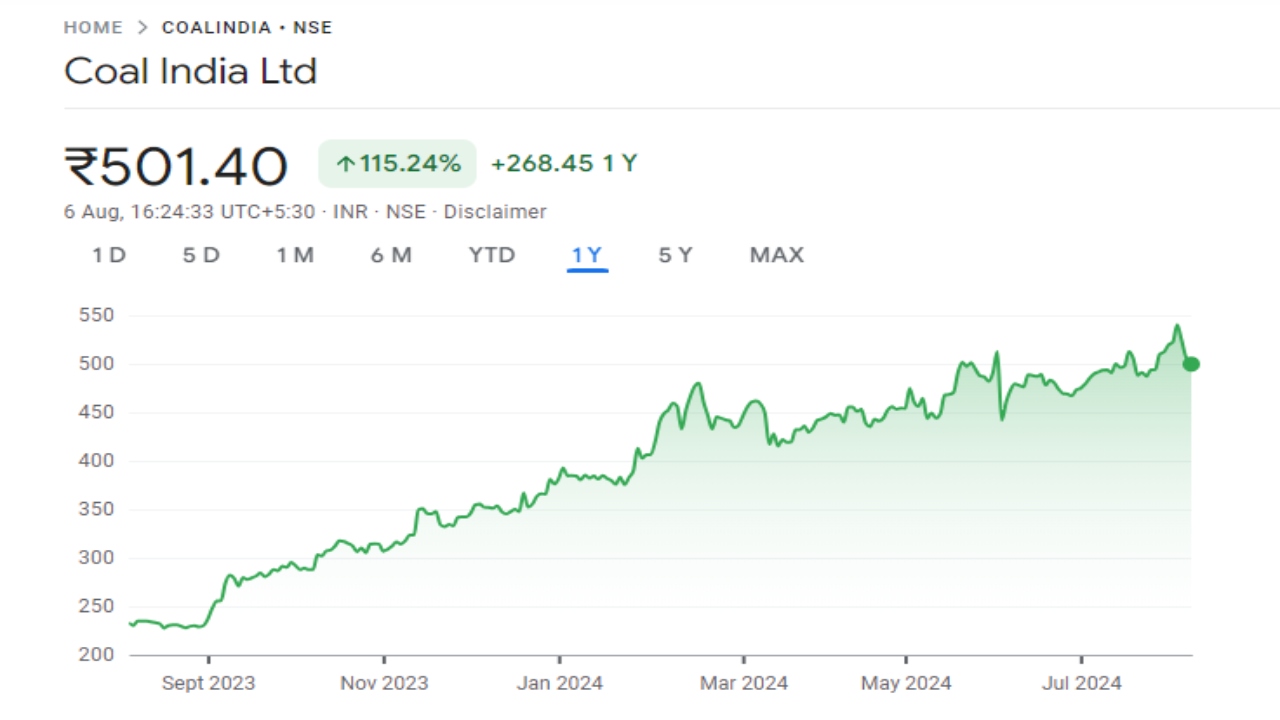Switch to the 1 M range tab
1280x720 pixels.
point(295,255)
